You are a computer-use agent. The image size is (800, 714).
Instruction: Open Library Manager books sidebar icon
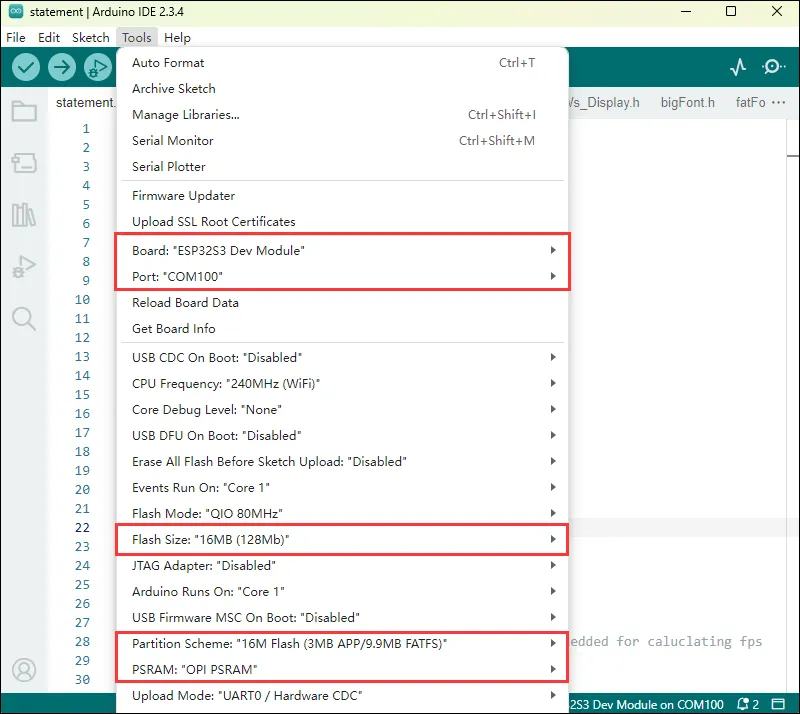coord(24,214)
